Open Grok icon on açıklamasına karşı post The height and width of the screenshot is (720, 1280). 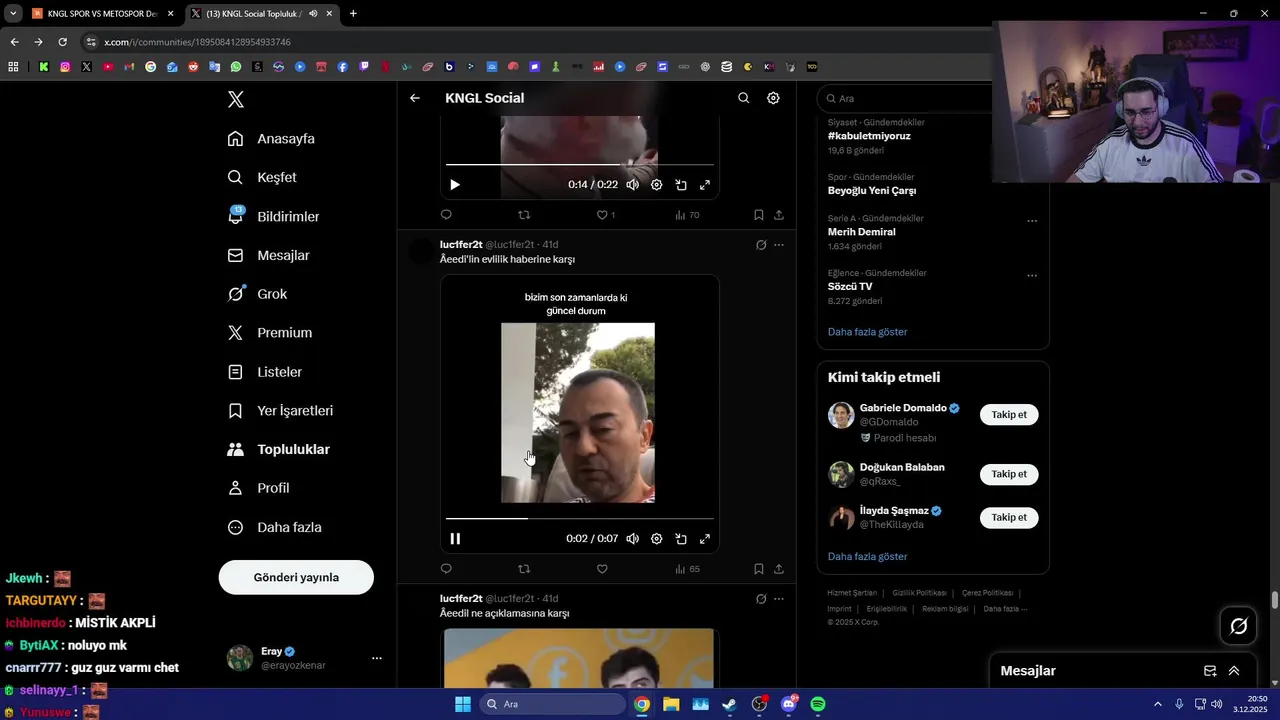761,599
